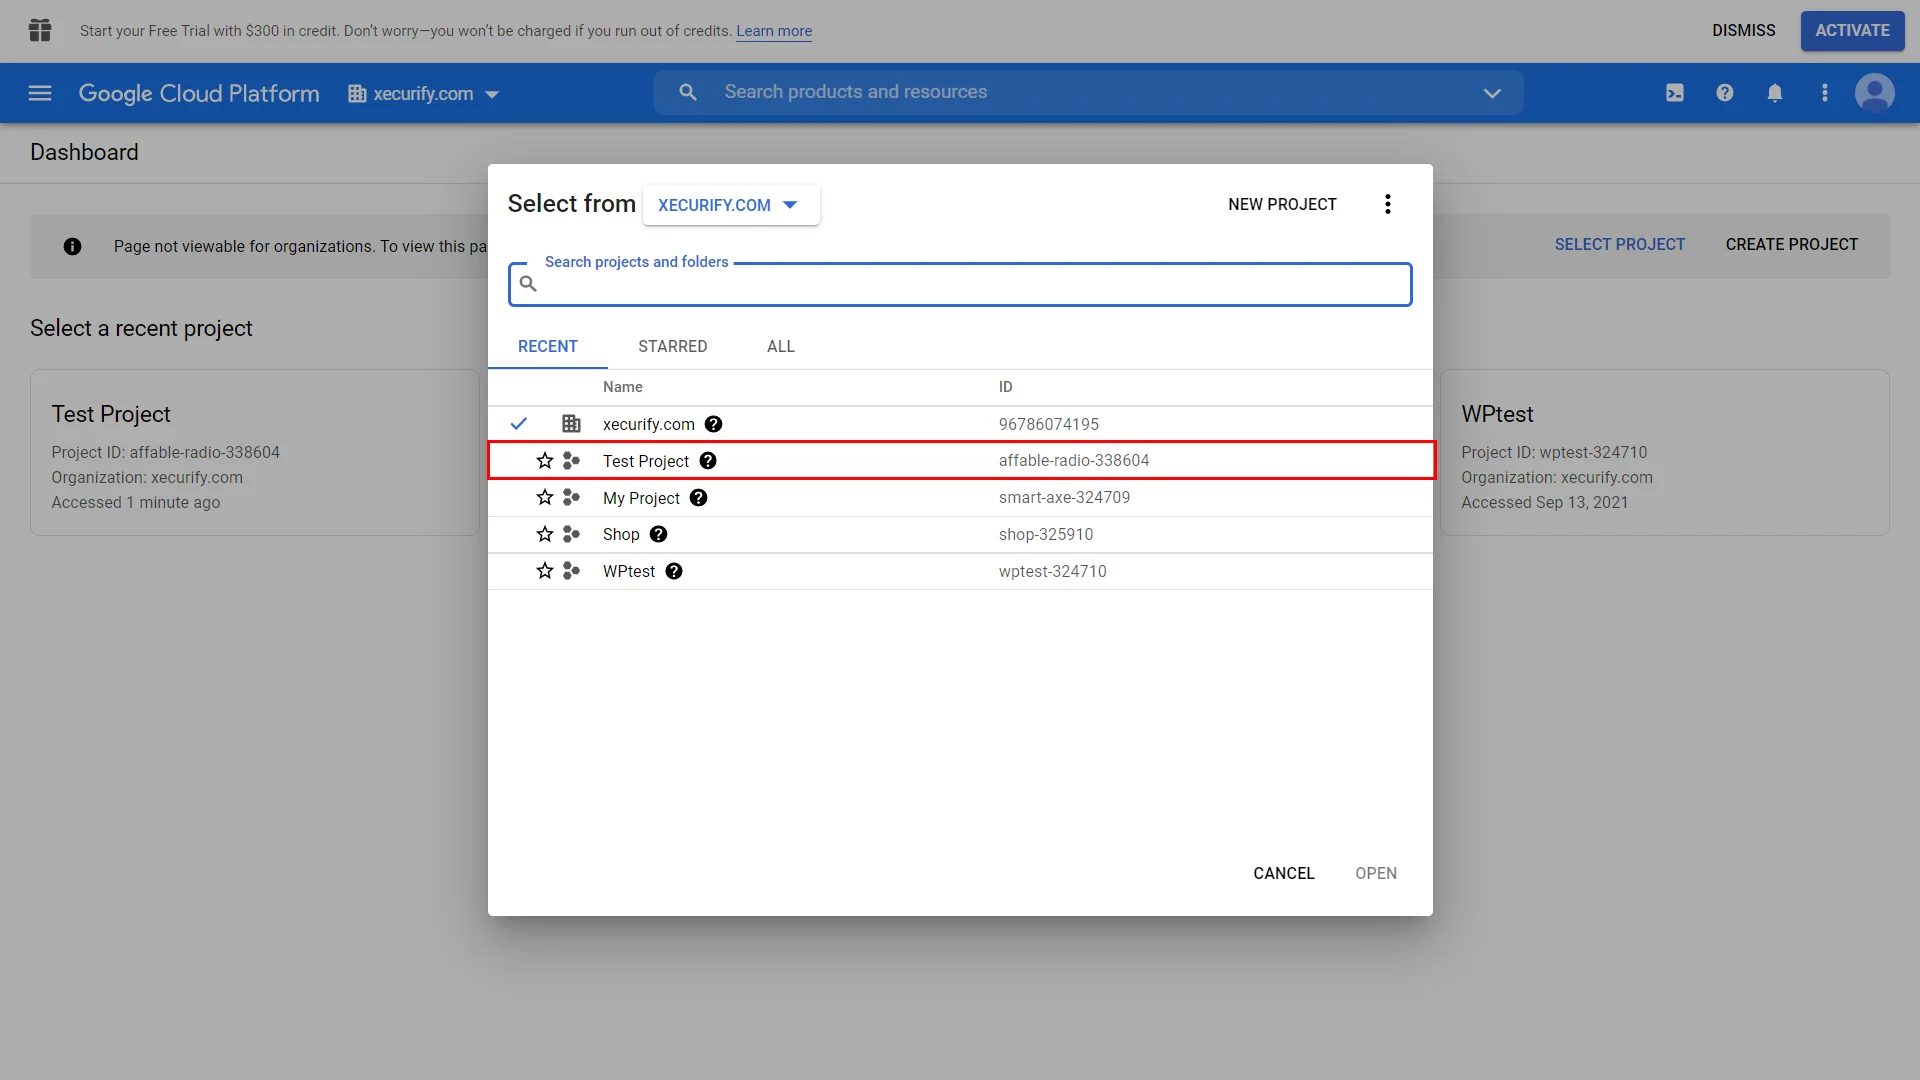Click OPEN in the dialog
Image resolution: width=1920 pixels, height=1080 pixels.
pyautogui.click(x=1376, y=874)
